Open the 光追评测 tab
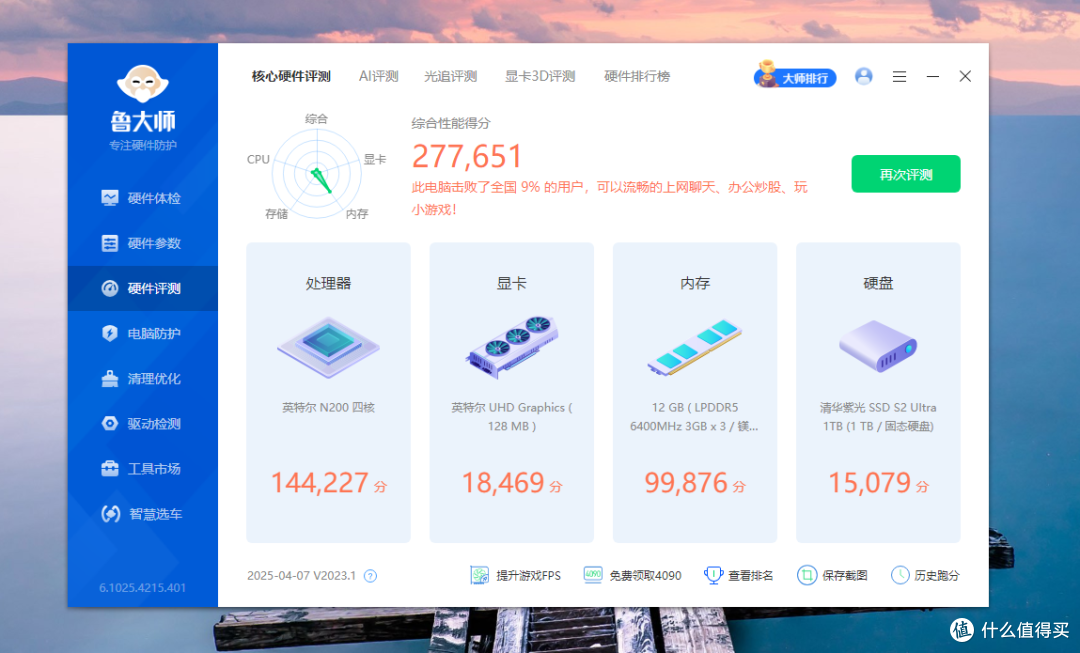 click(450, 76)
